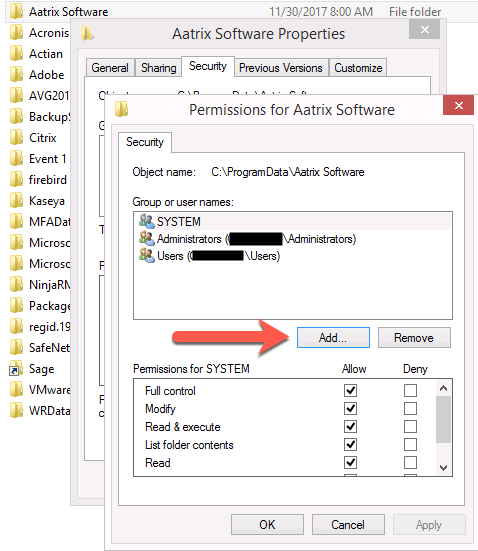Click the Package folder icon
The width and height of the screenshot is (478, 551).
tap(17, 306)
